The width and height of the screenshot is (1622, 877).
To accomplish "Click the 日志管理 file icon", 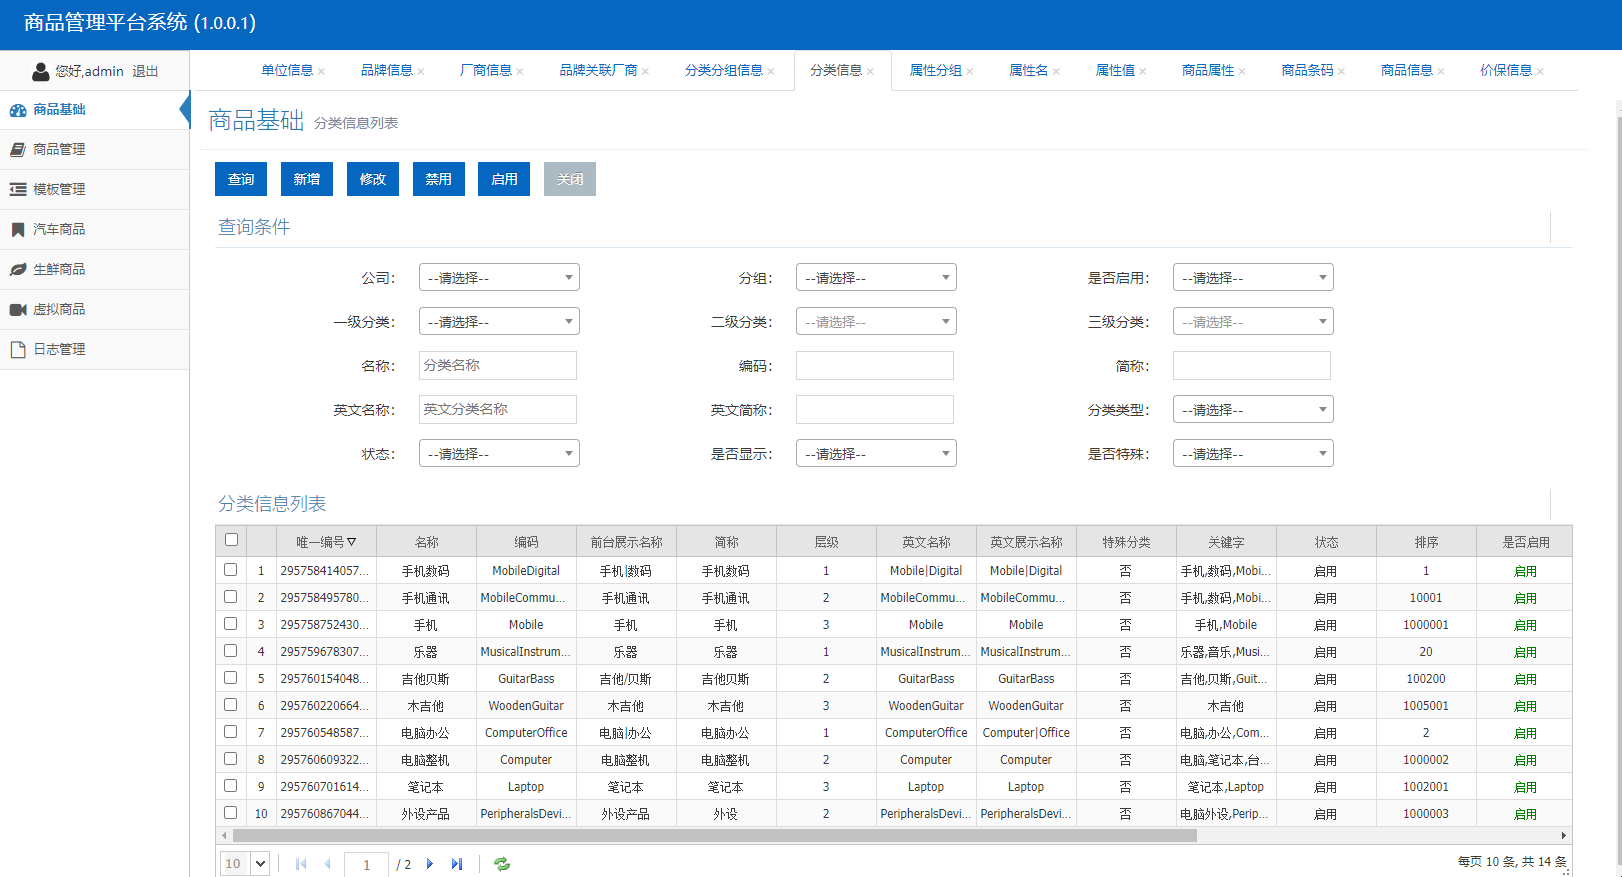I will click(18, 350).
